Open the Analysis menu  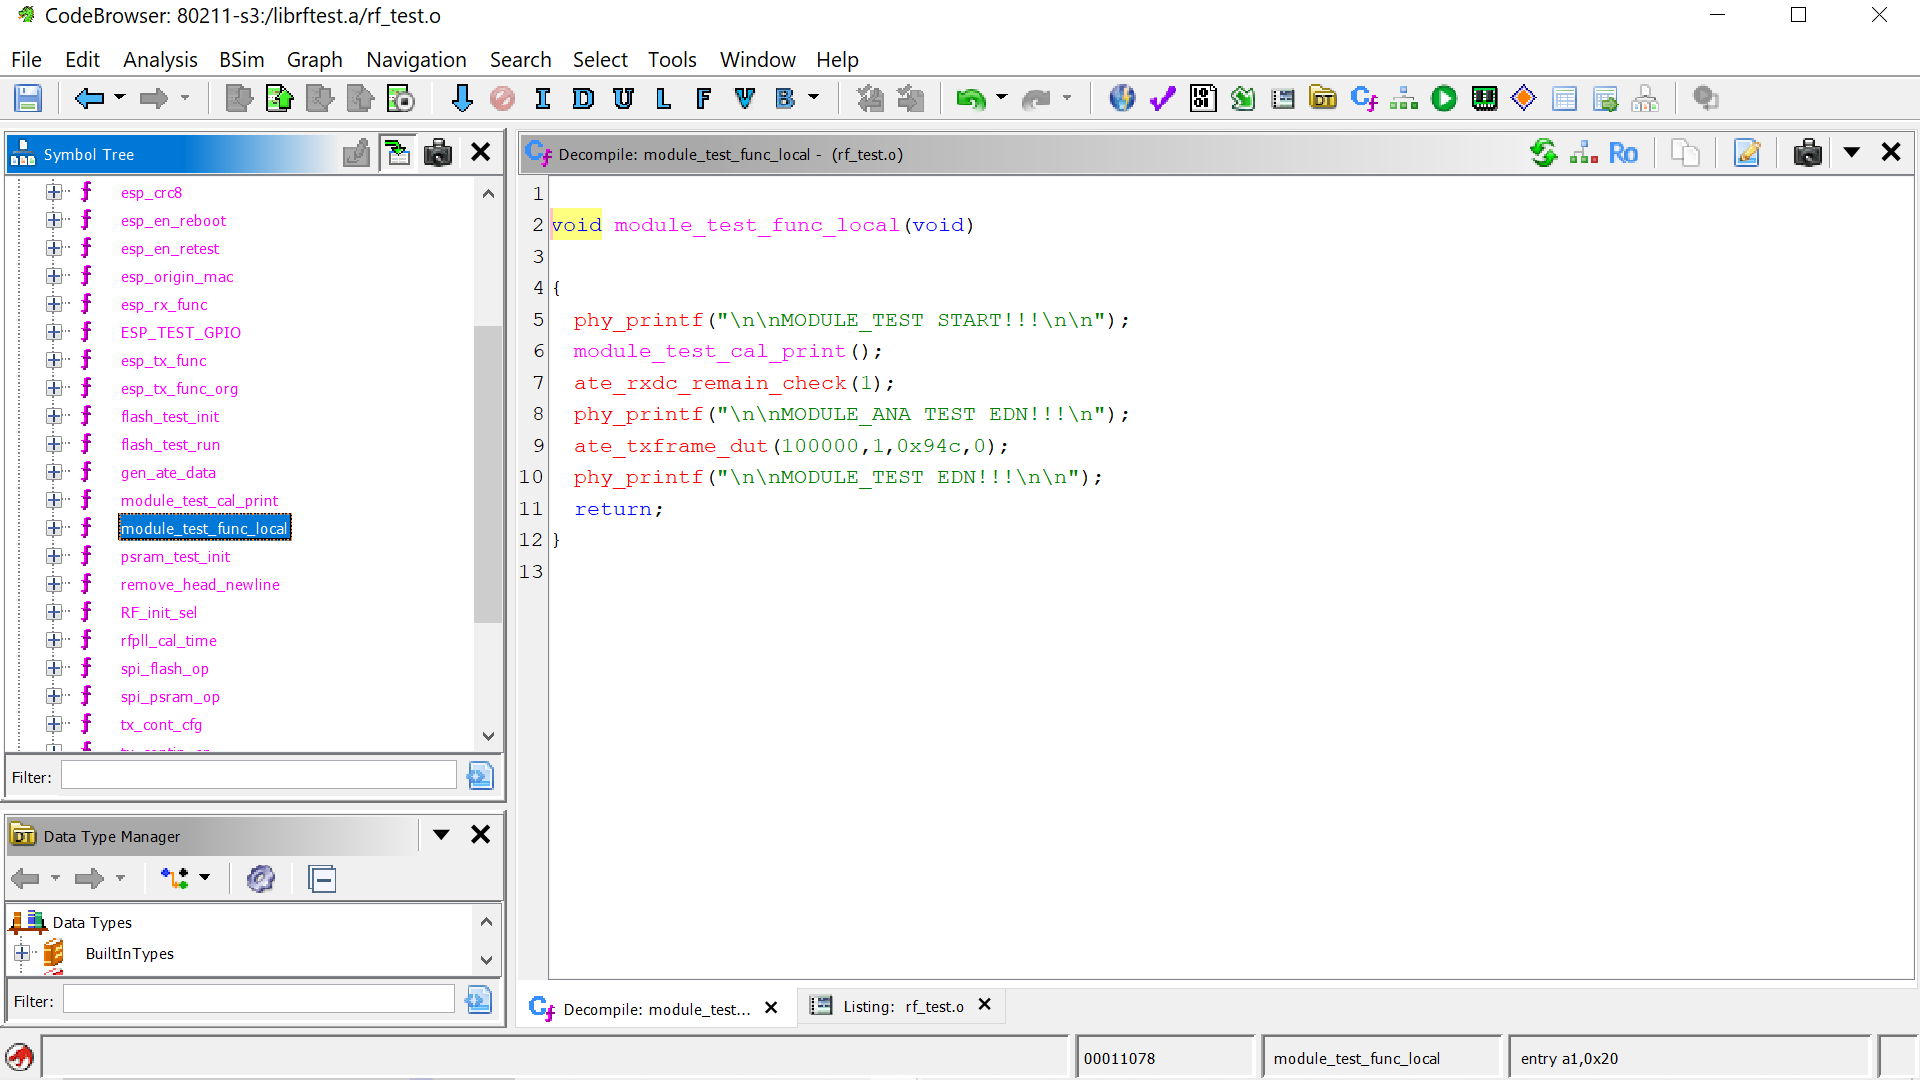[160, 60]
